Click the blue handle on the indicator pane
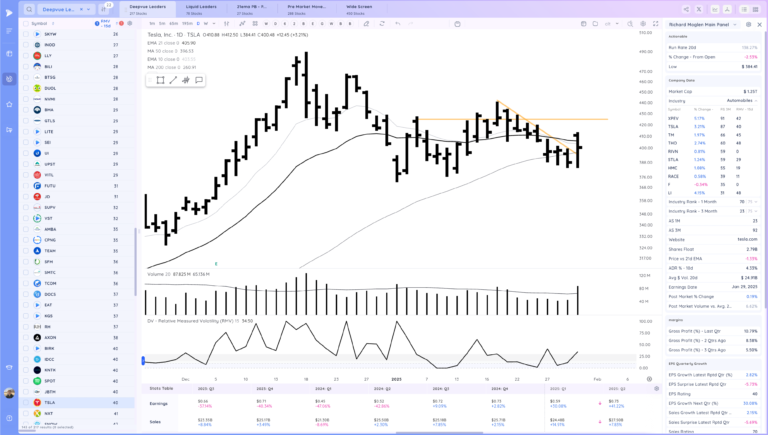 [143, 360]
